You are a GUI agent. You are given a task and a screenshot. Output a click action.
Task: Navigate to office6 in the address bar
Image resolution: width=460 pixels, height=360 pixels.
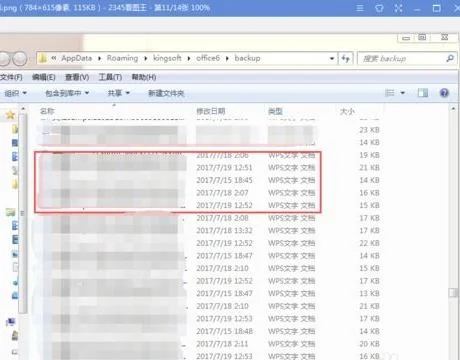pos(208,58)
